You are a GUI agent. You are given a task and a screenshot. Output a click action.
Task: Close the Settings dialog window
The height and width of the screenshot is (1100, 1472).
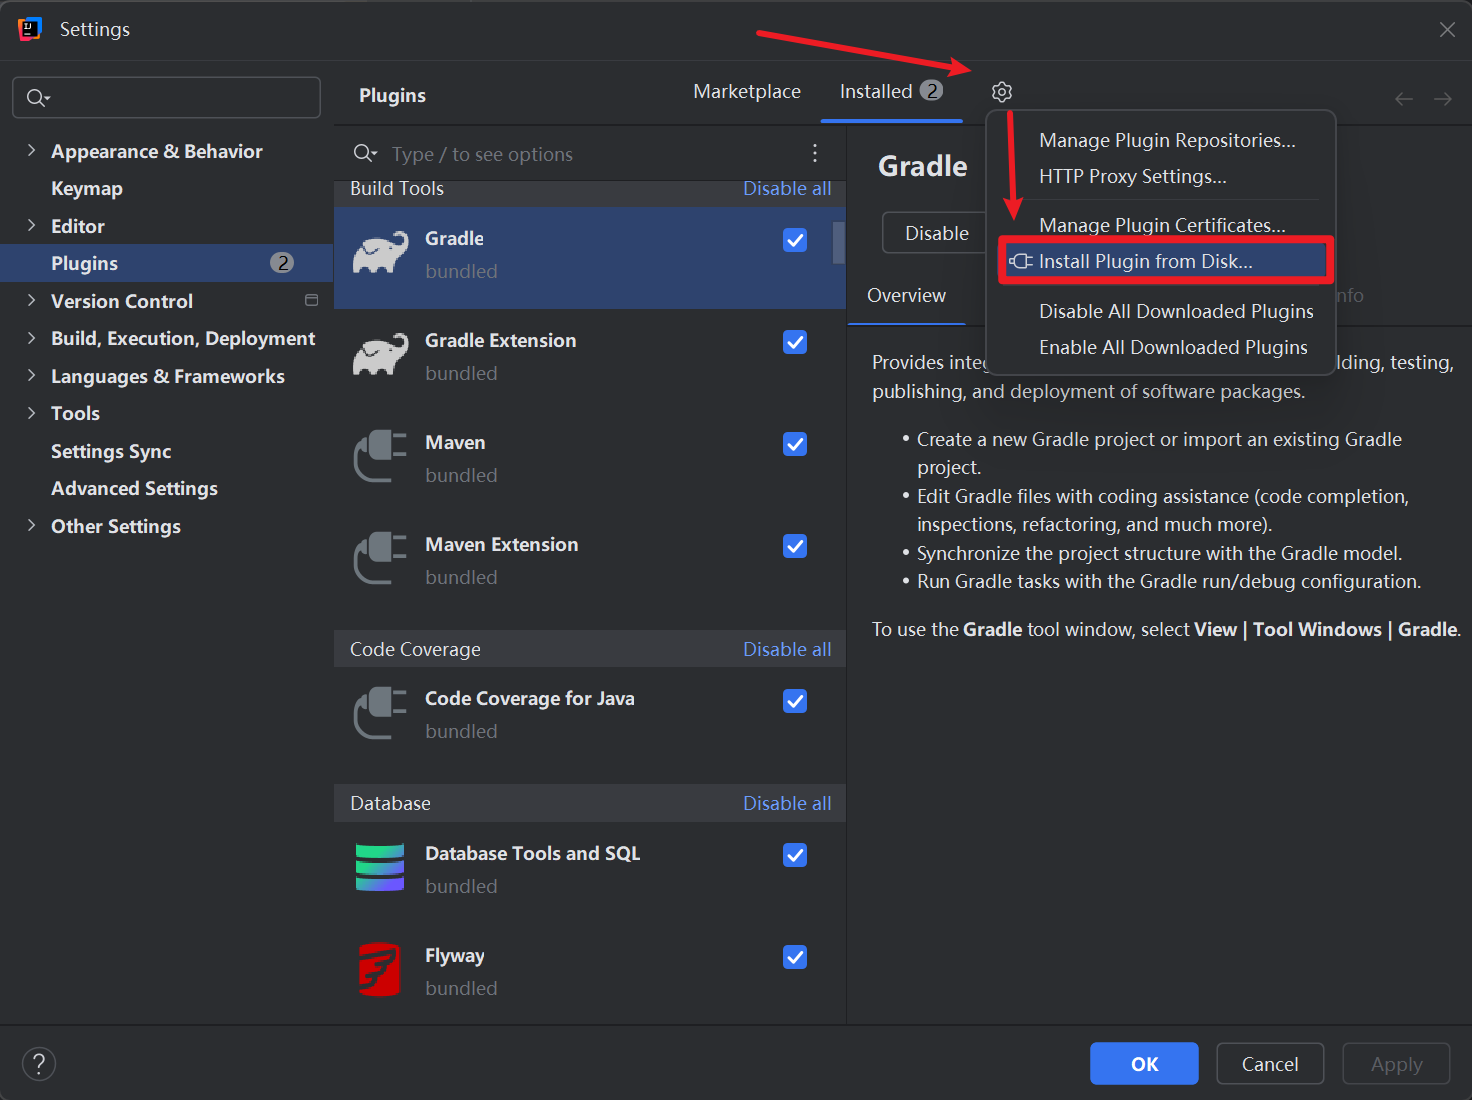1447,29
